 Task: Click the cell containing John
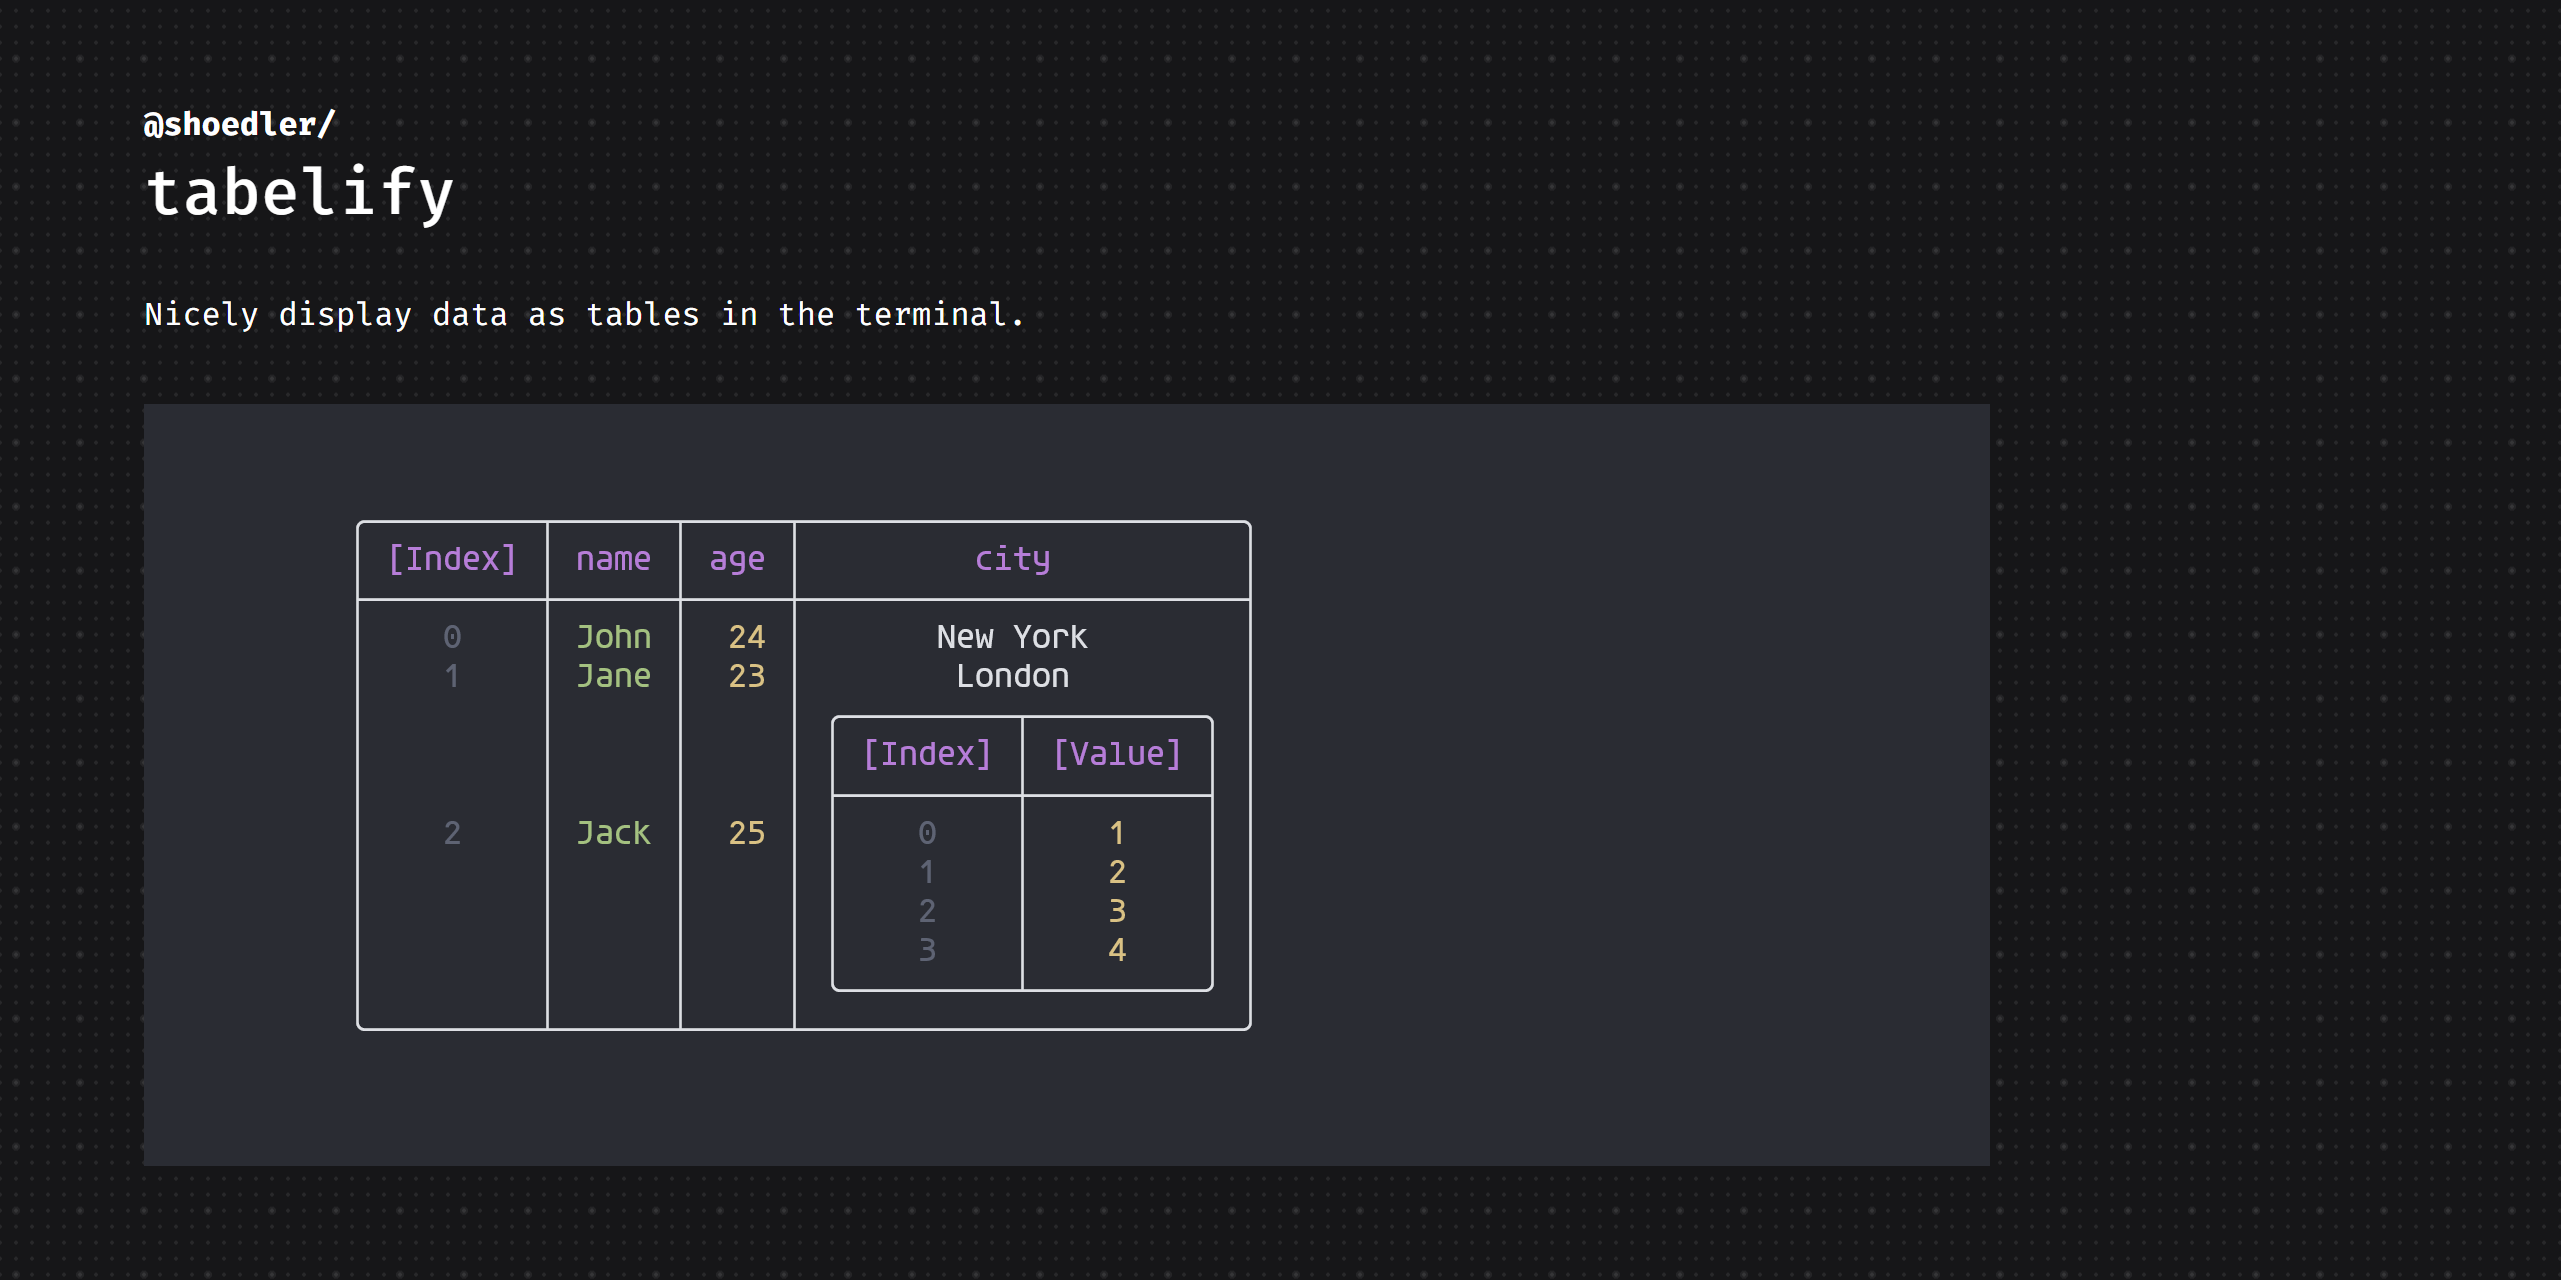613,636
